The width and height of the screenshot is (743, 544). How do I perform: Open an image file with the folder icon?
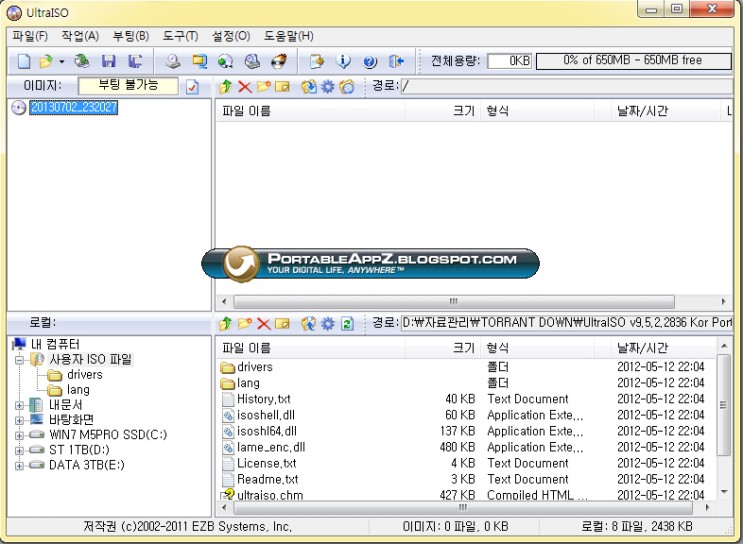pos(46,61)
